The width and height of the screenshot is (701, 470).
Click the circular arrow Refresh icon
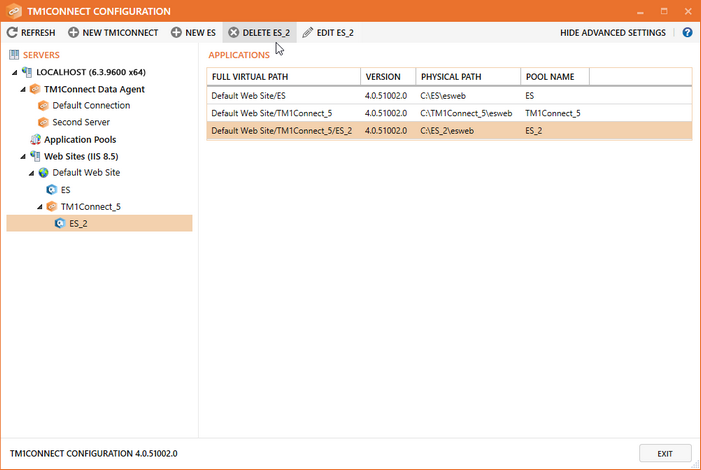point(13,33)
